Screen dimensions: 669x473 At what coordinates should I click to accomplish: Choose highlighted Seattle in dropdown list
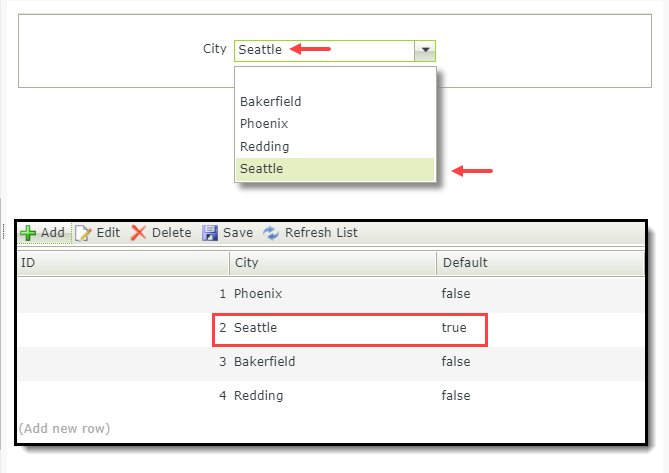[x=335, y=169]
